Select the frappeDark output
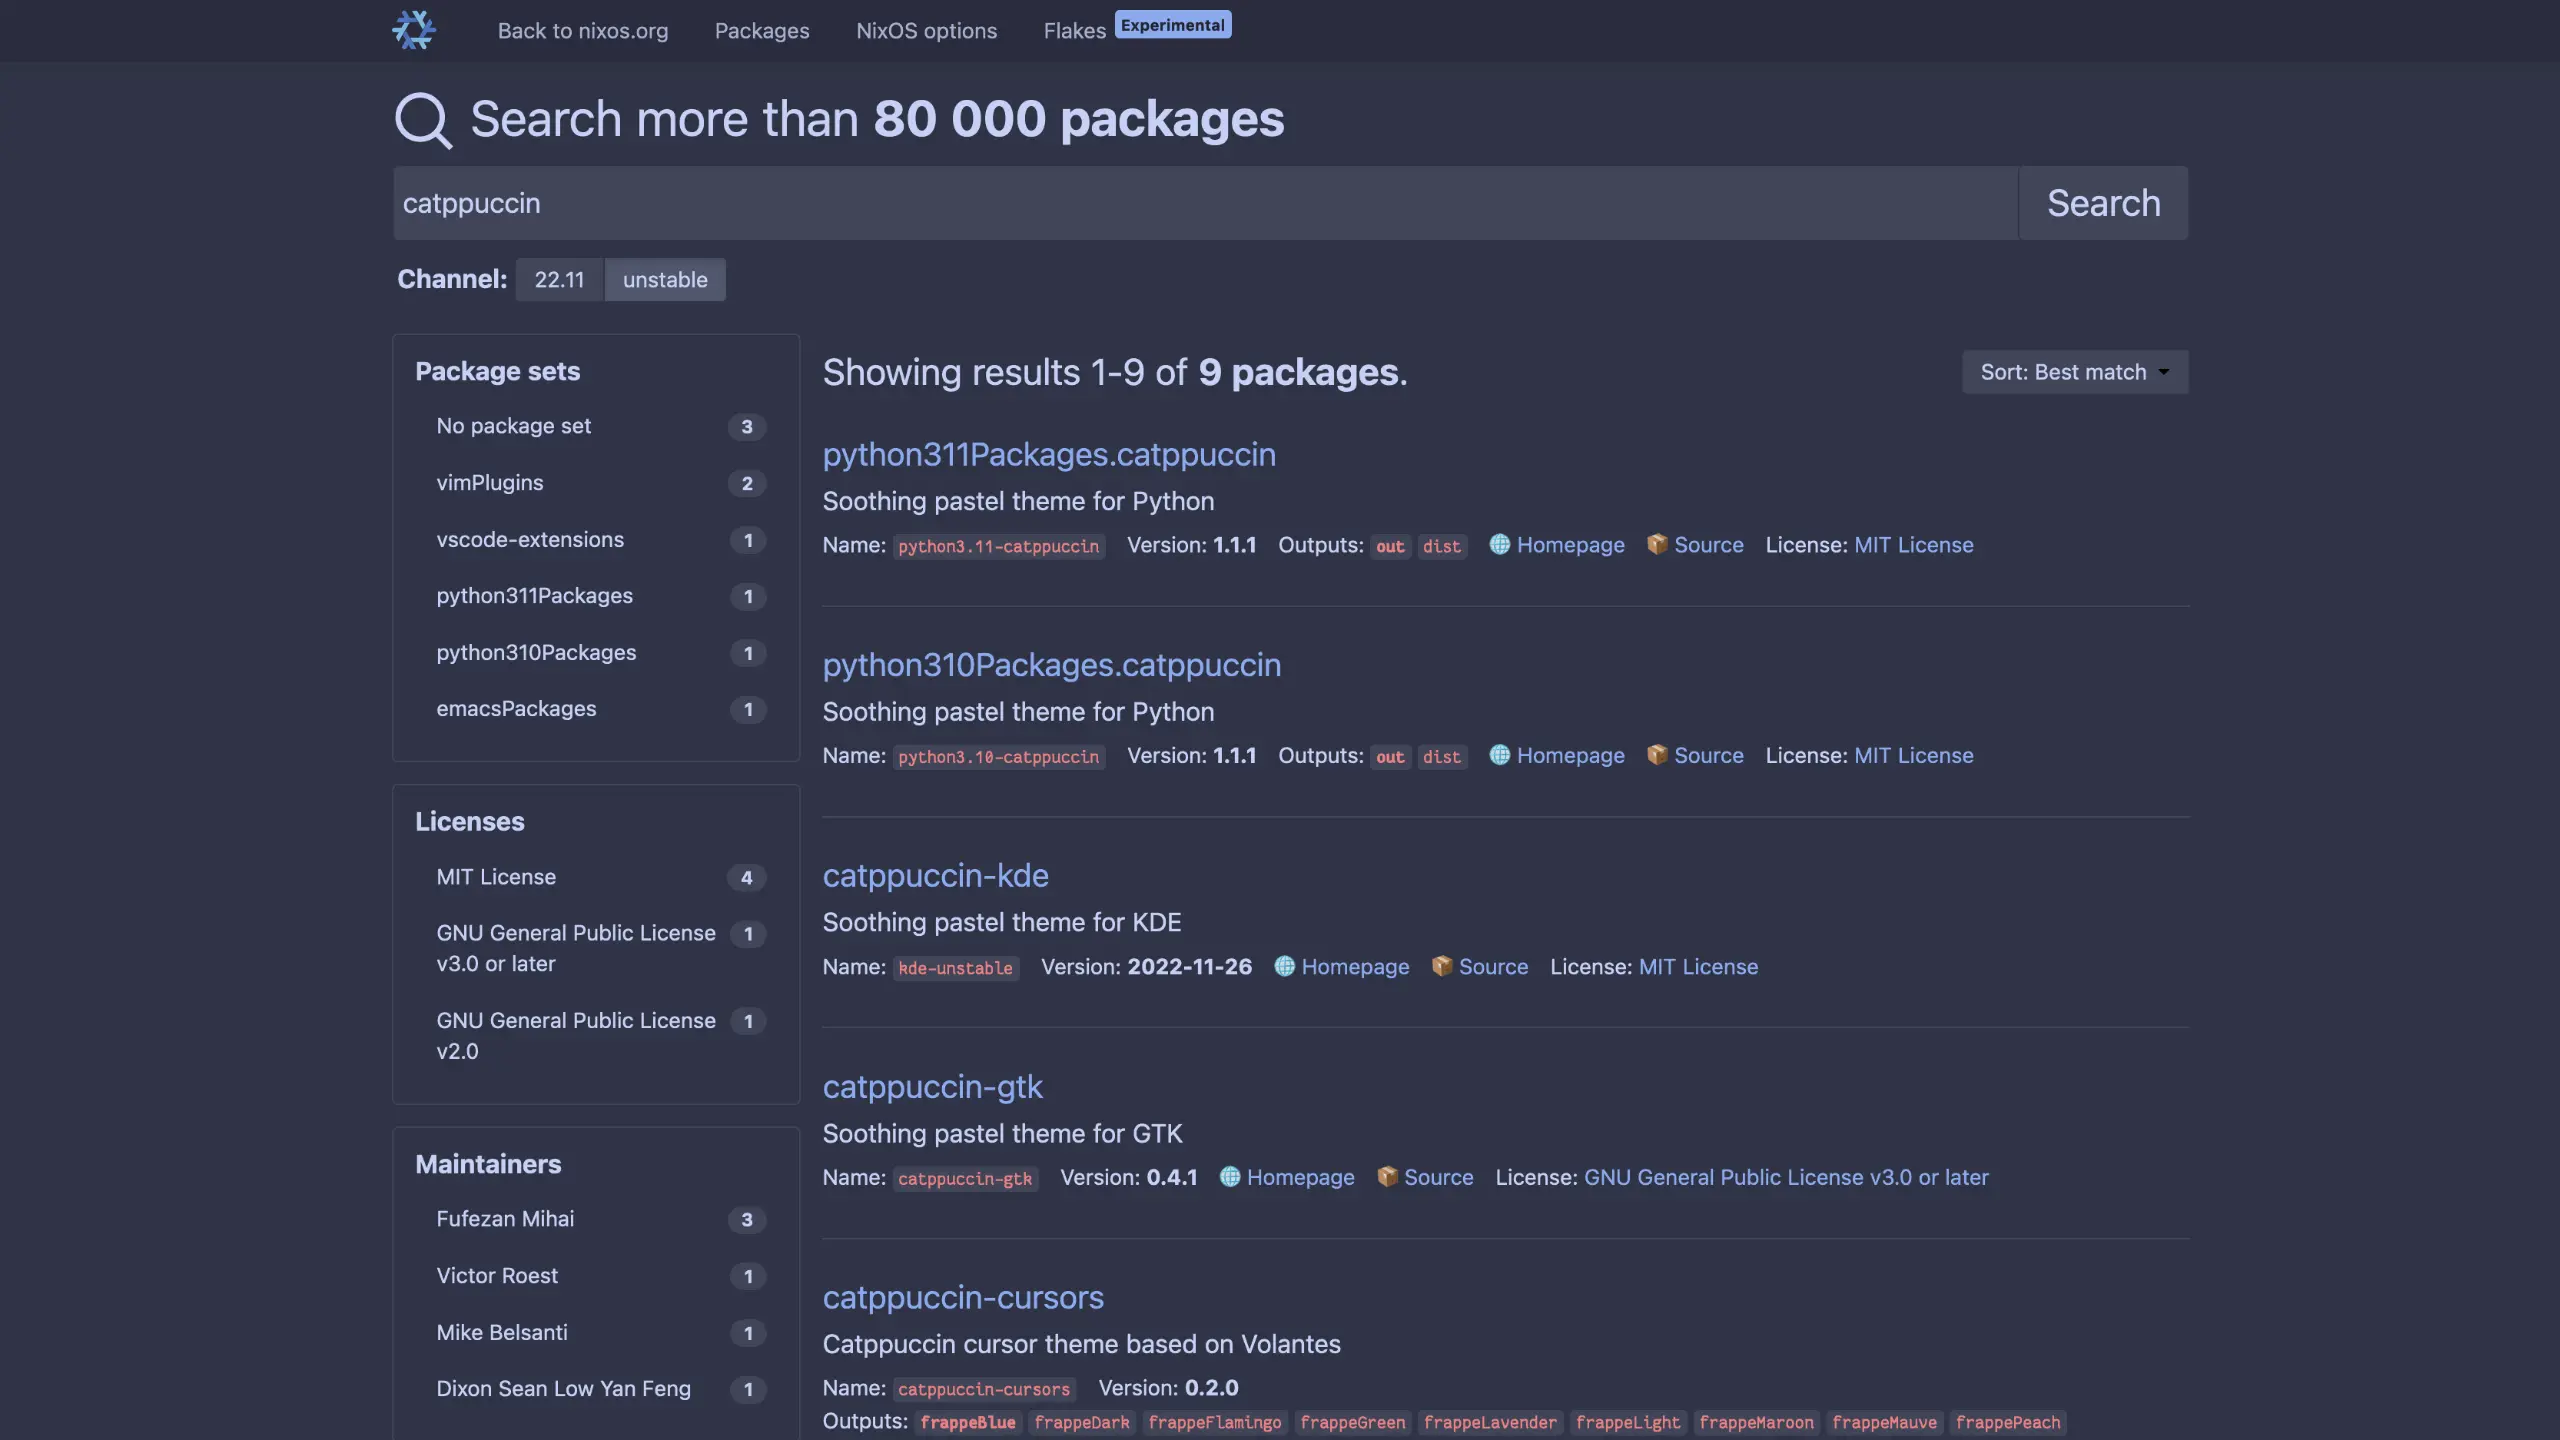 1081,1422
